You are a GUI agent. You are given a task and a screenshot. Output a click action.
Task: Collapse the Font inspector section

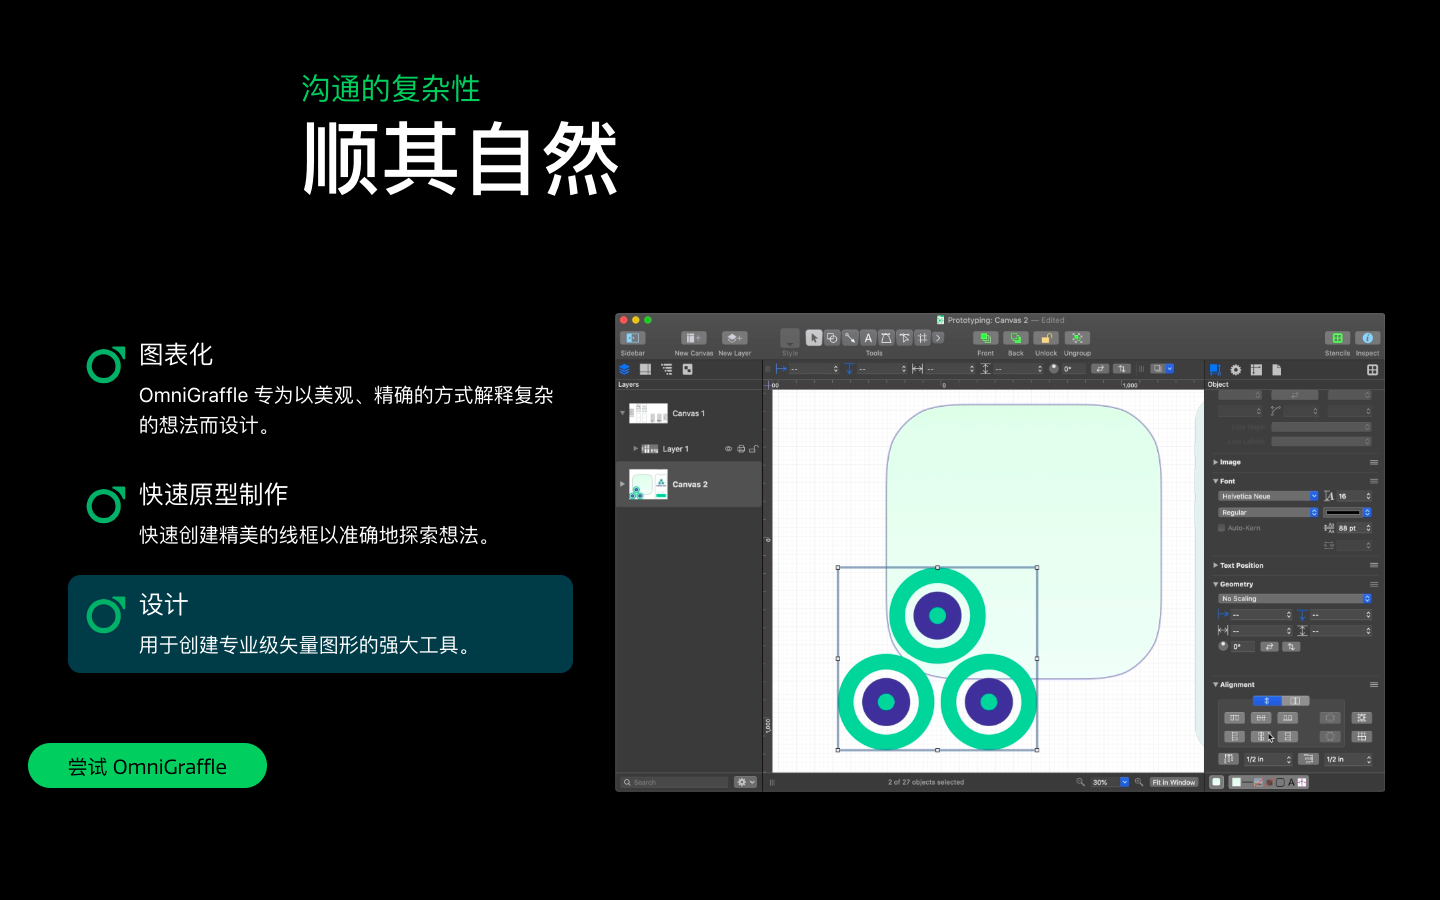[1215, 481]
